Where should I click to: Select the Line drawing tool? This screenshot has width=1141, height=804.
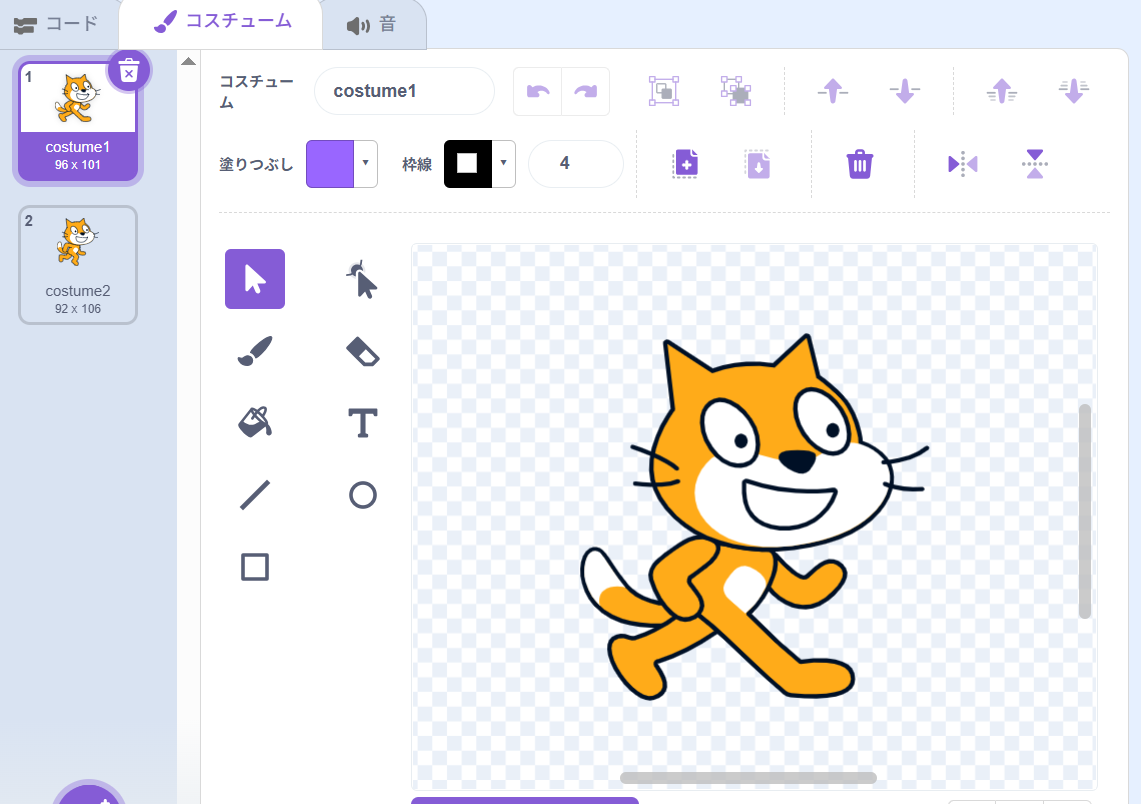pos(255,495)
